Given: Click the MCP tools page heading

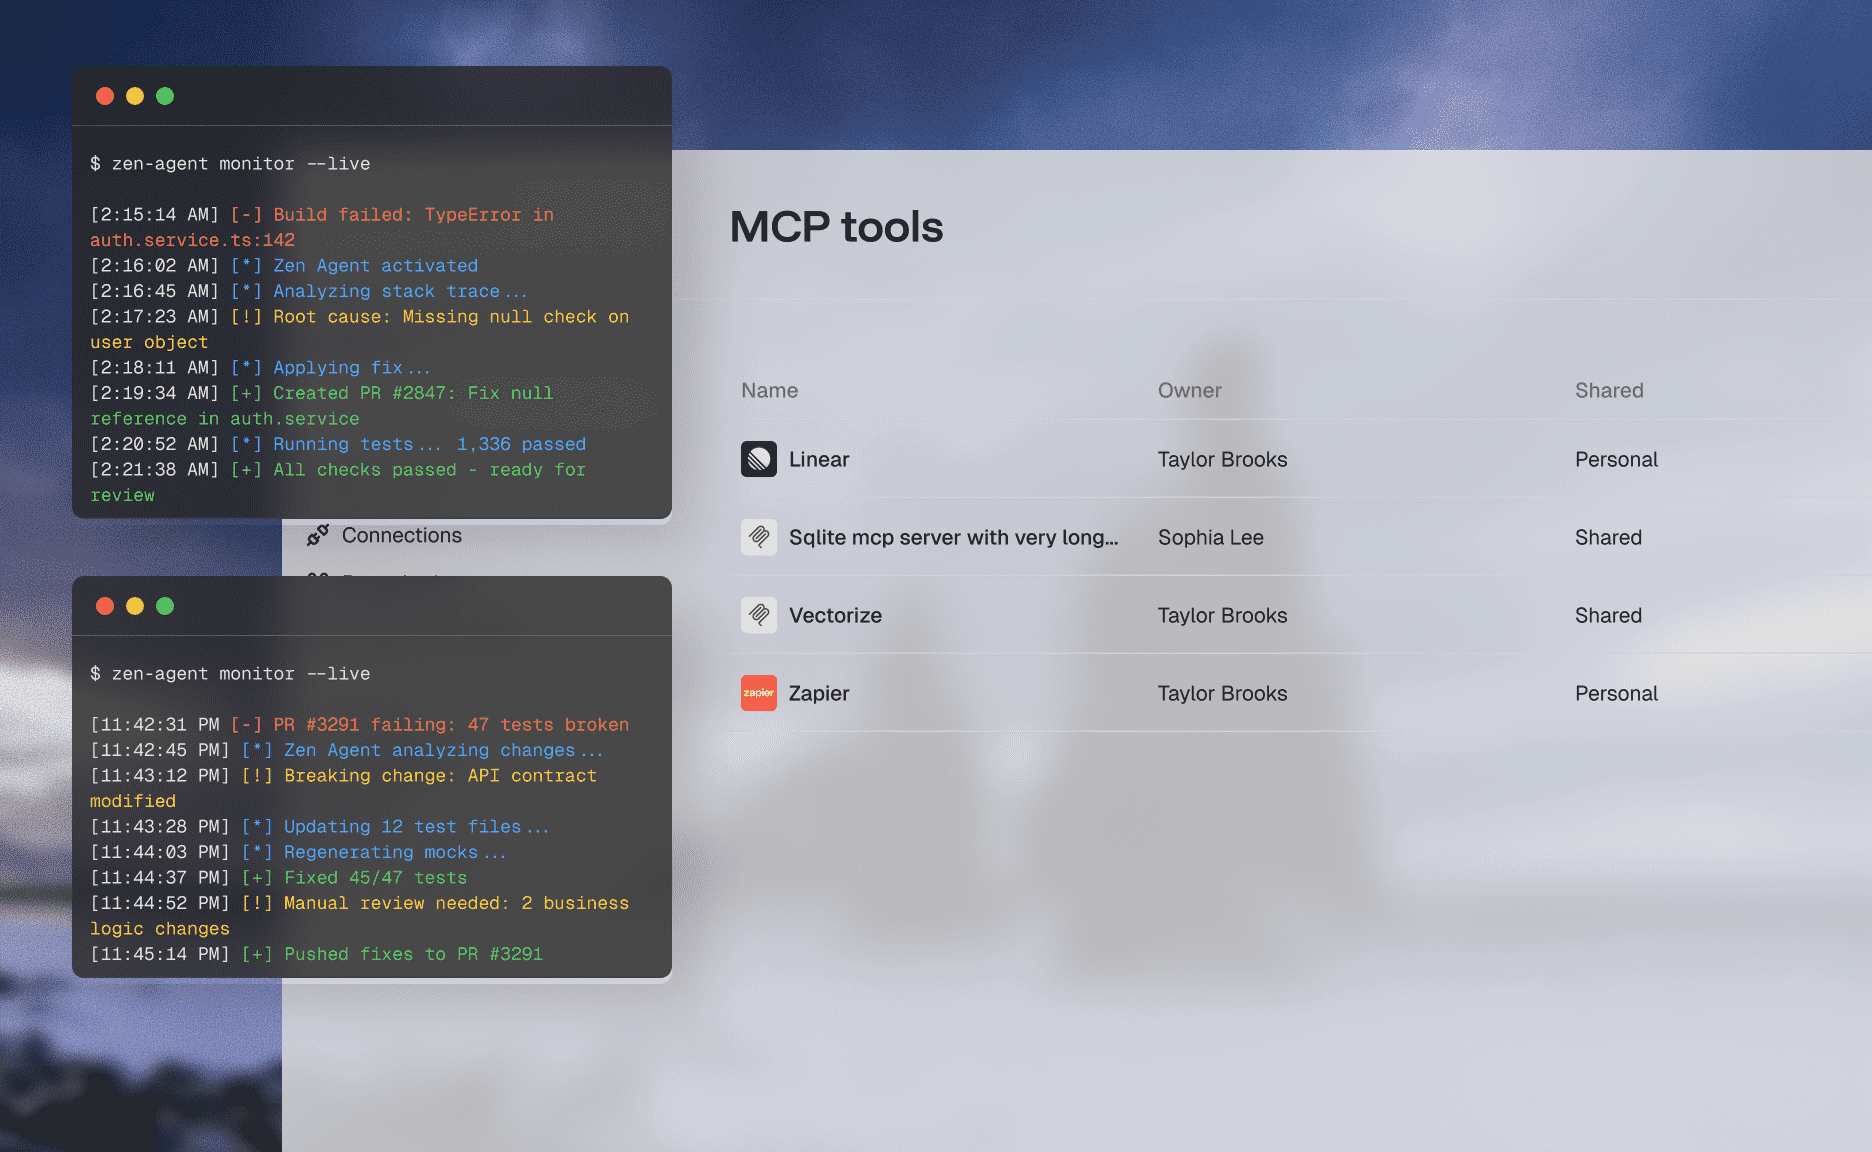Looking at the screenshot, I should coord(837,228).
